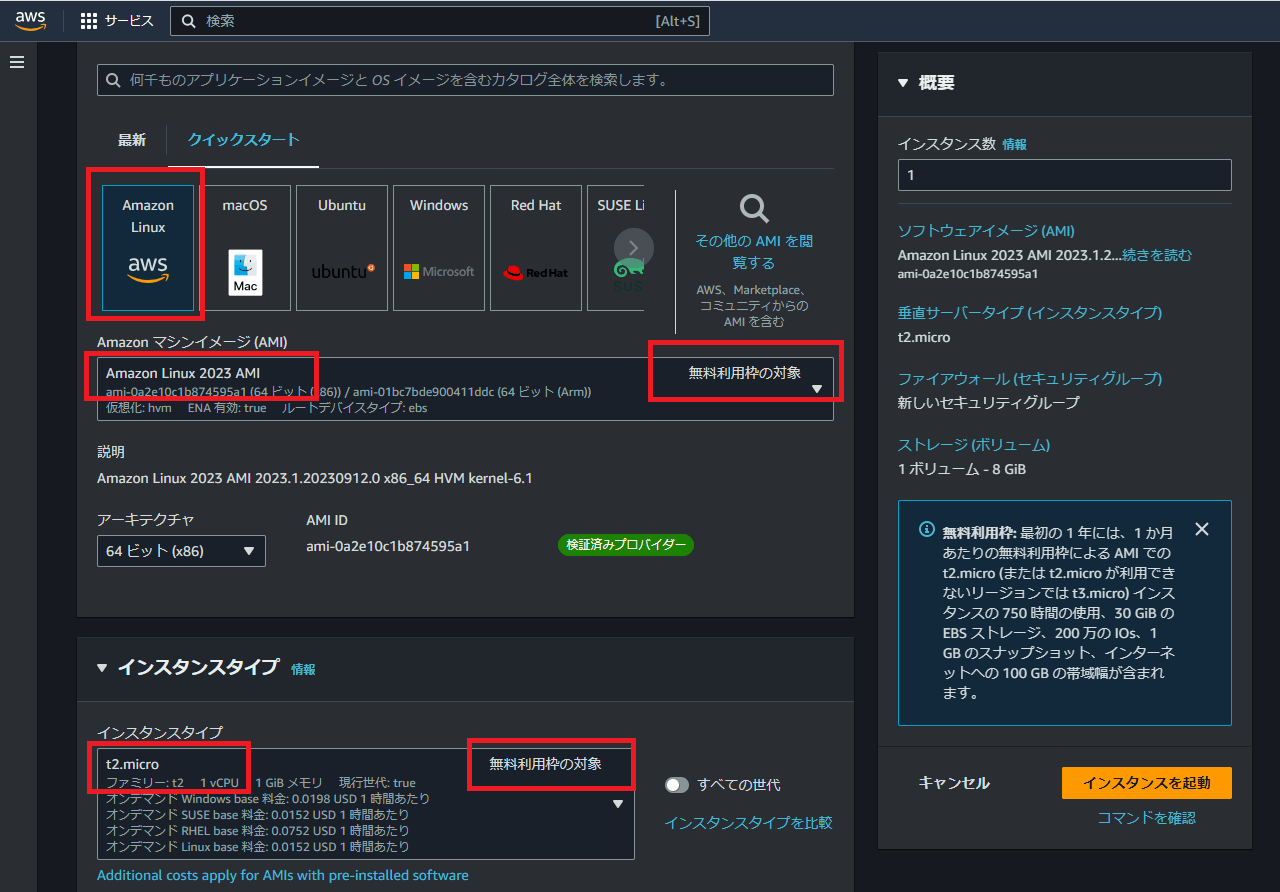Open ファイアウォール (セキュリティグループ) link
Image resolution: width=1280 pixels, height=892 pixels.
1030,379
